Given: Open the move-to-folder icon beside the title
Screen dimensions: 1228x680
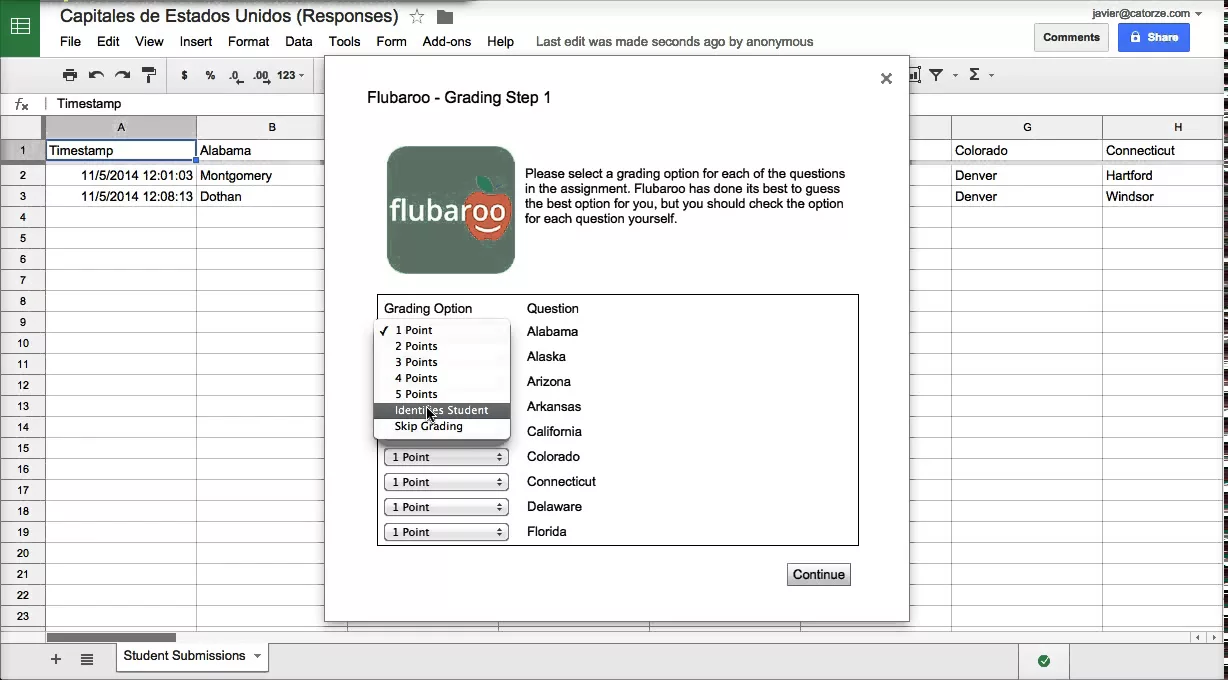Looking at the screenshot, I should pos(445,17).
